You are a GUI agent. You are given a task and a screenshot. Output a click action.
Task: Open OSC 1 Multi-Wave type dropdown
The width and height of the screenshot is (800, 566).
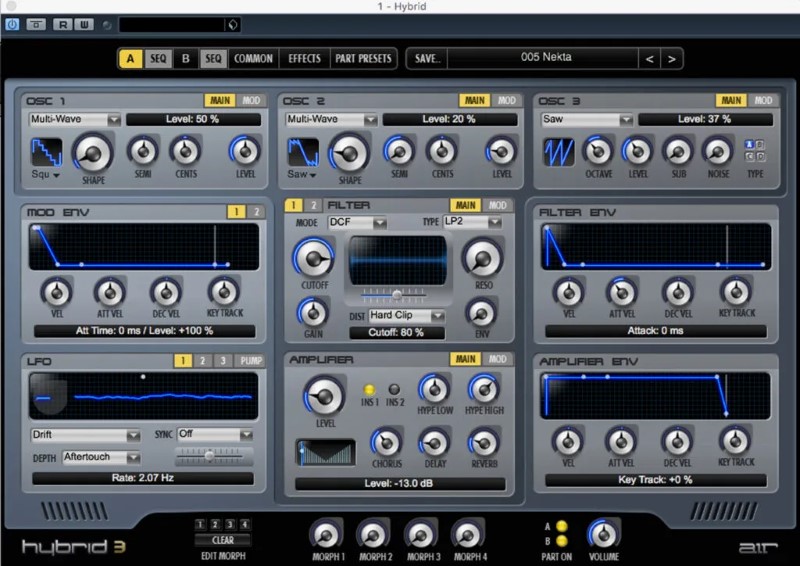(x=74, y=119)
